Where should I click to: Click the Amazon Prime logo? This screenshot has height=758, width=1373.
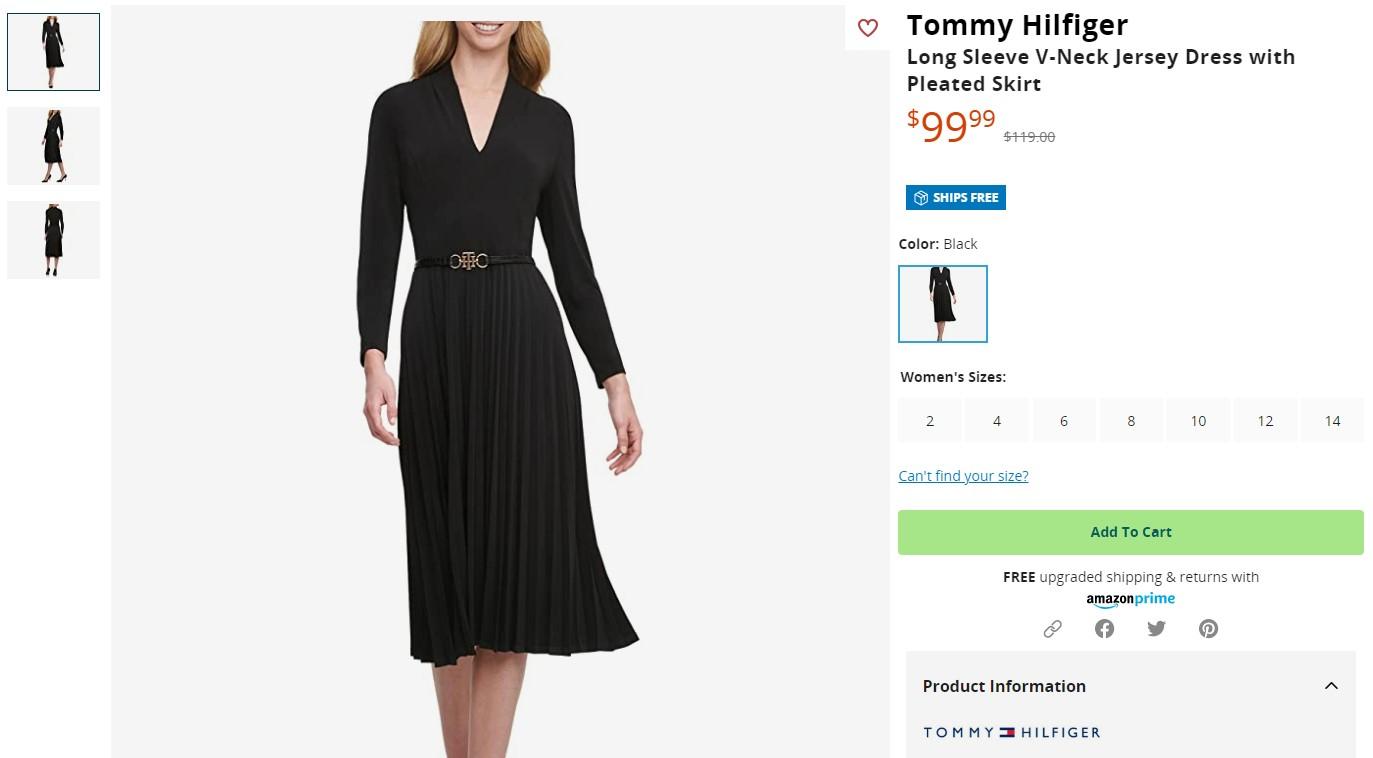(x=1130, y=599)
